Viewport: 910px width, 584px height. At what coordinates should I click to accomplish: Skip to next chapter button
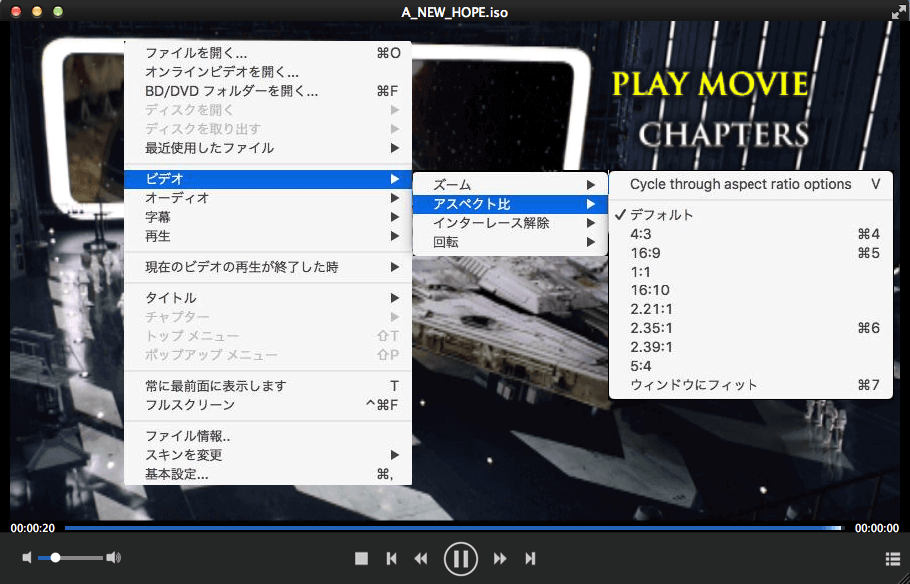pos(530,558)
